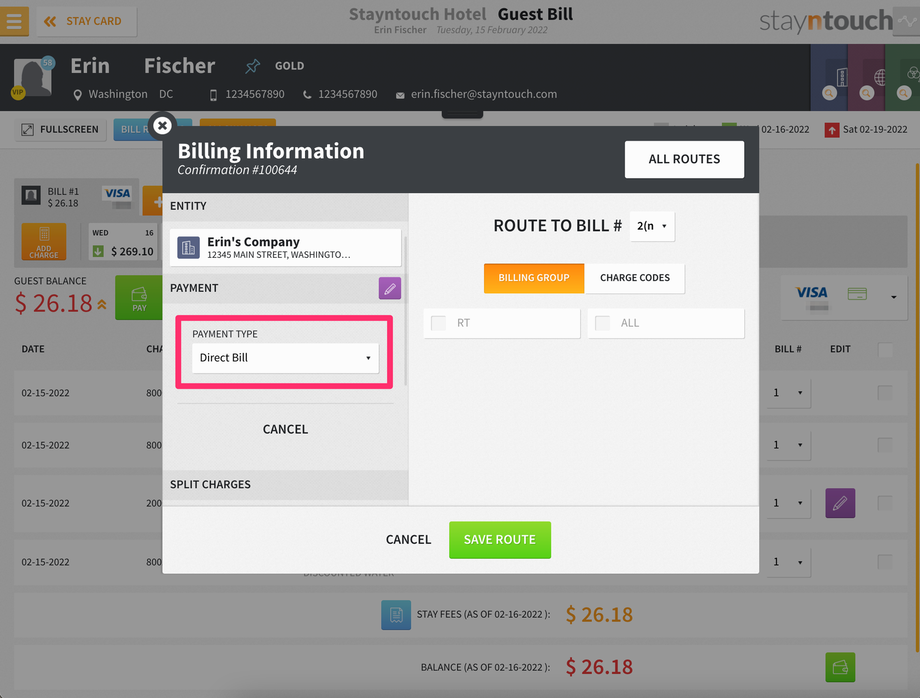
Task: Save the route
Action: point(500,540)
